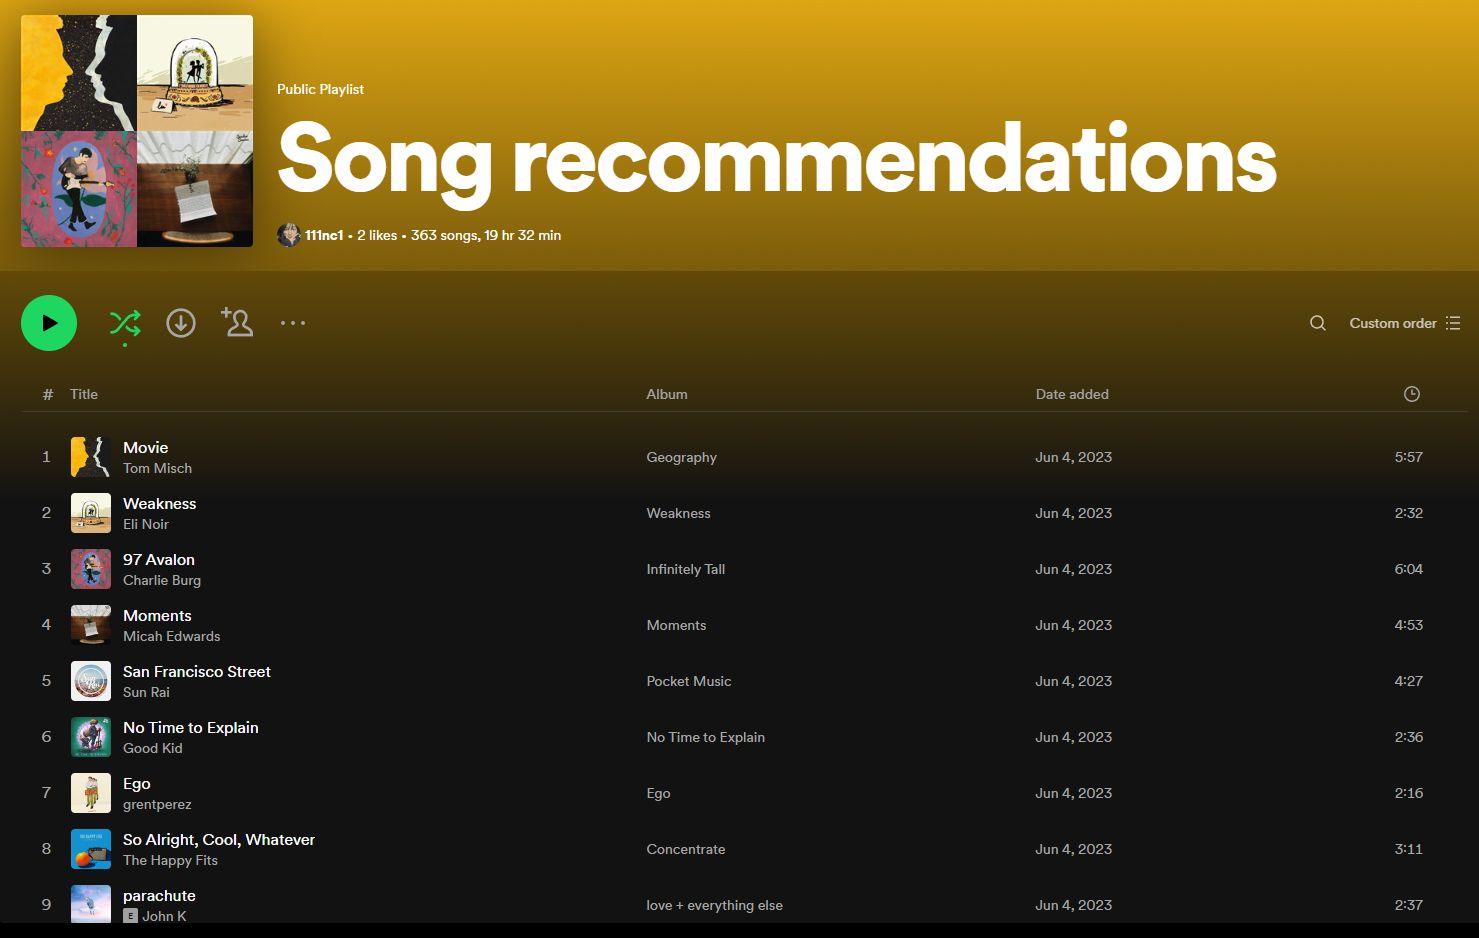
Task: Download the playlist for offline
Action: (181, 323)
